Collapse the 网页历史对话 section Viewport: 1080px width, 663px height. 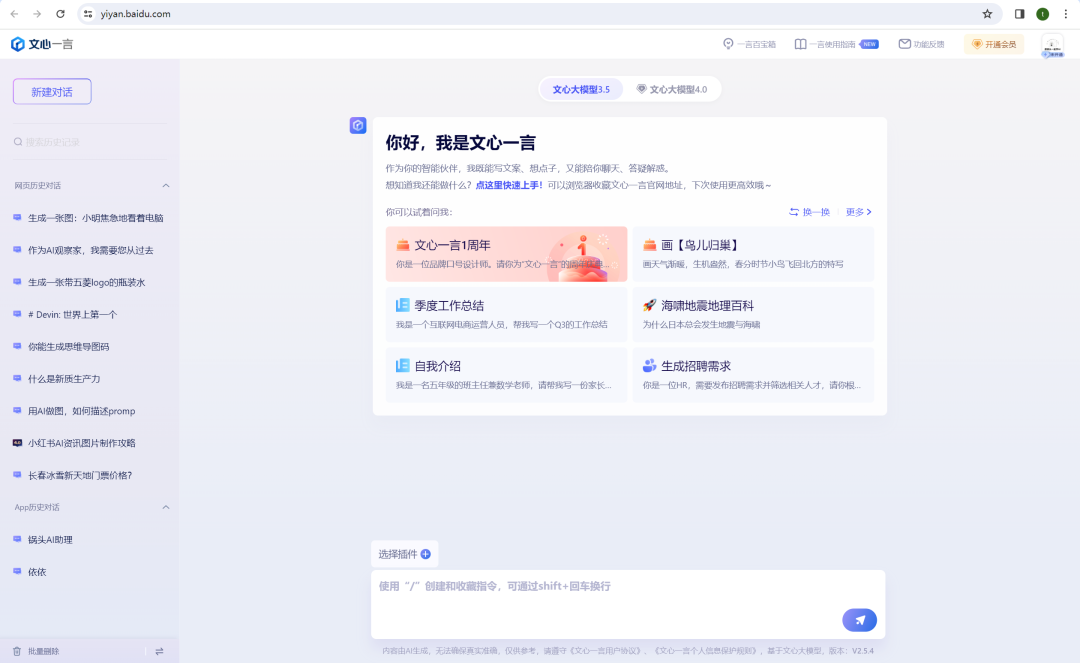click(x=165, y=185)
